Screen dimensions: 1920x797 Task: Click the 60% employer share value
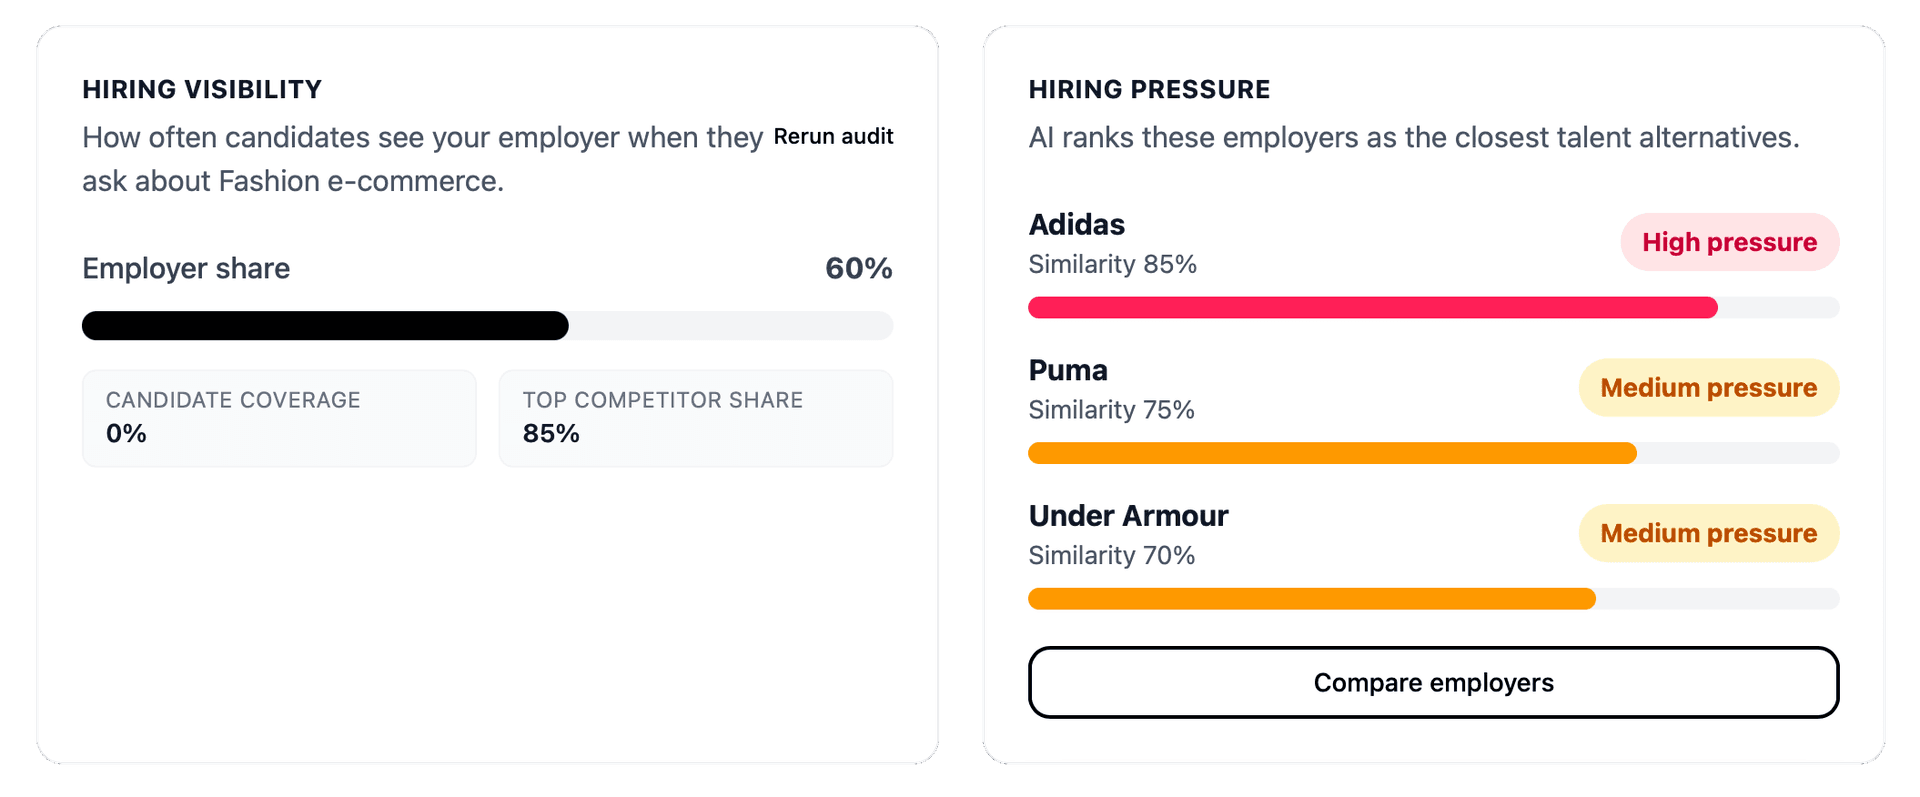858,269
